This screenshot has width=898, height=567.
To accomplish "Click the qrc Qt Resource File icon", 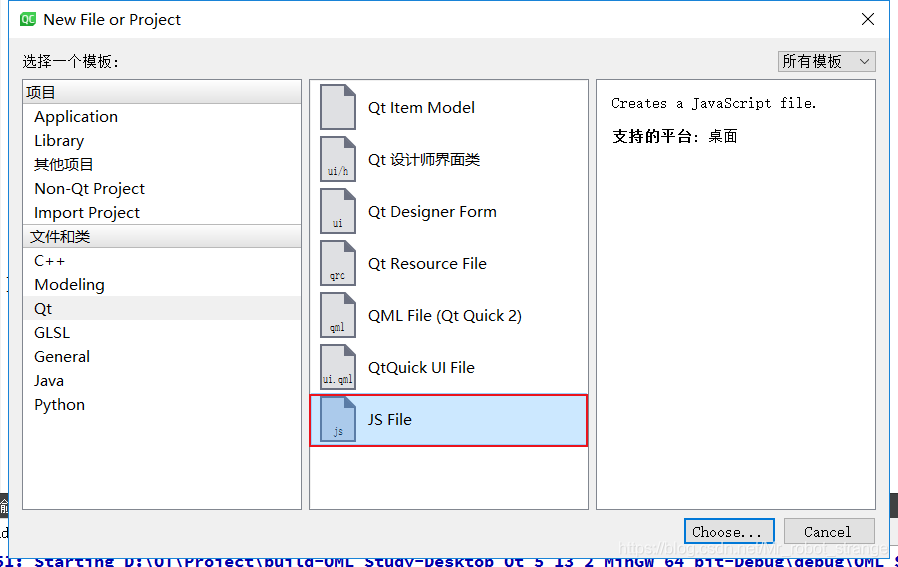I will (x=338, y=263).
